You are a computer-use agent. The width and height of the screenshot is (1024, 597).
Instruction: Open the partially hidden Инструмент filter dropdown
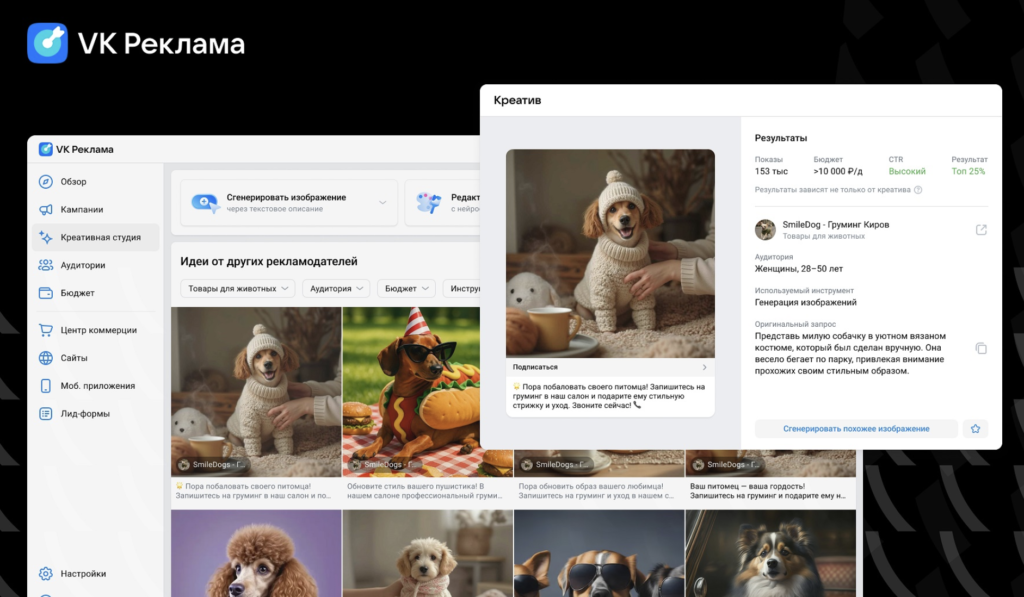coord(462,288)
